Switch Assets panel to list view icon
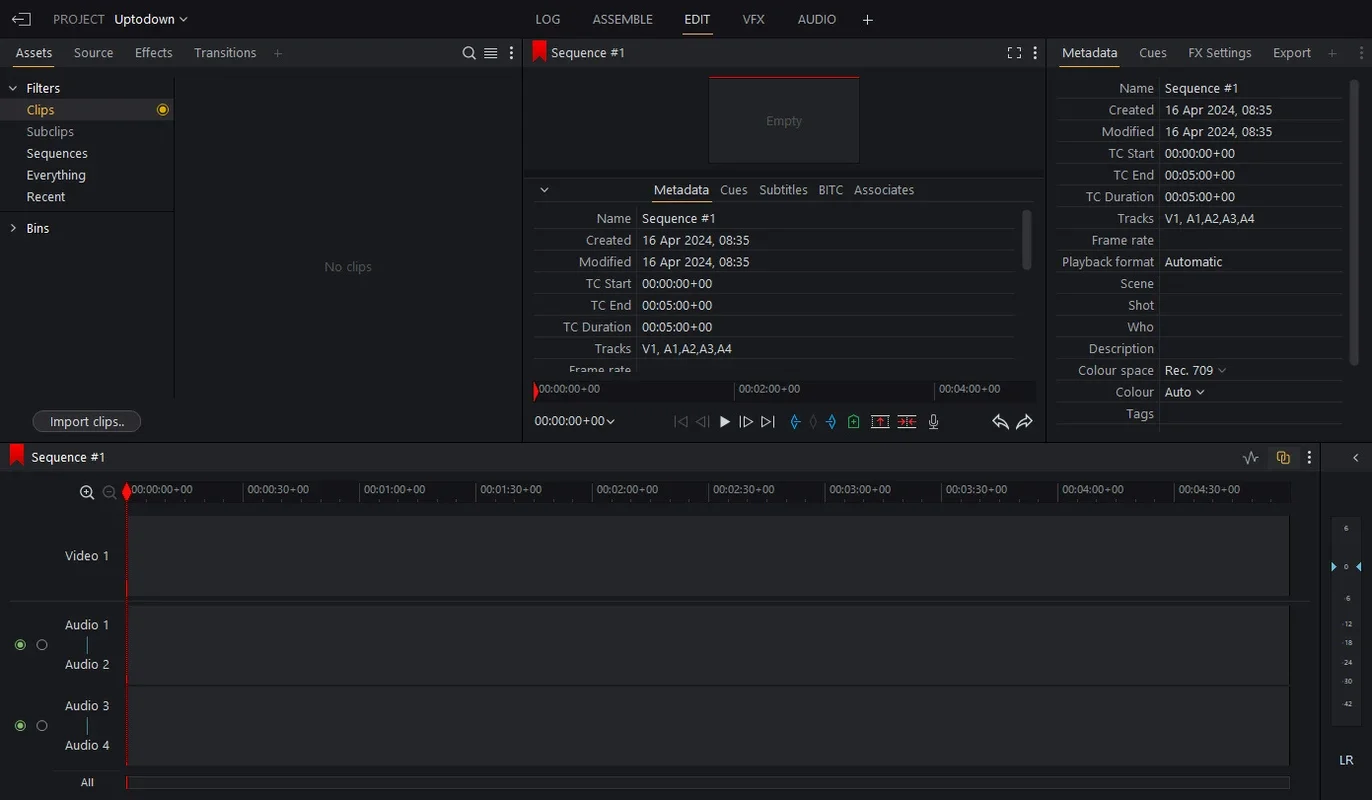This screenshot has width=1372, height=800. pyautogui.click(x=491, y=53)
